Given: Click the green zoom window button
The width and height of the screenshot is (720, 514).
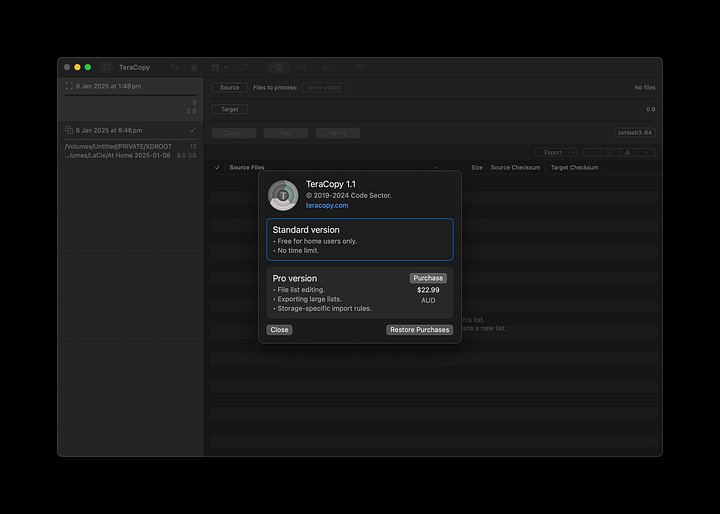Looking at the screenshot, I should (x=88, y=67).
